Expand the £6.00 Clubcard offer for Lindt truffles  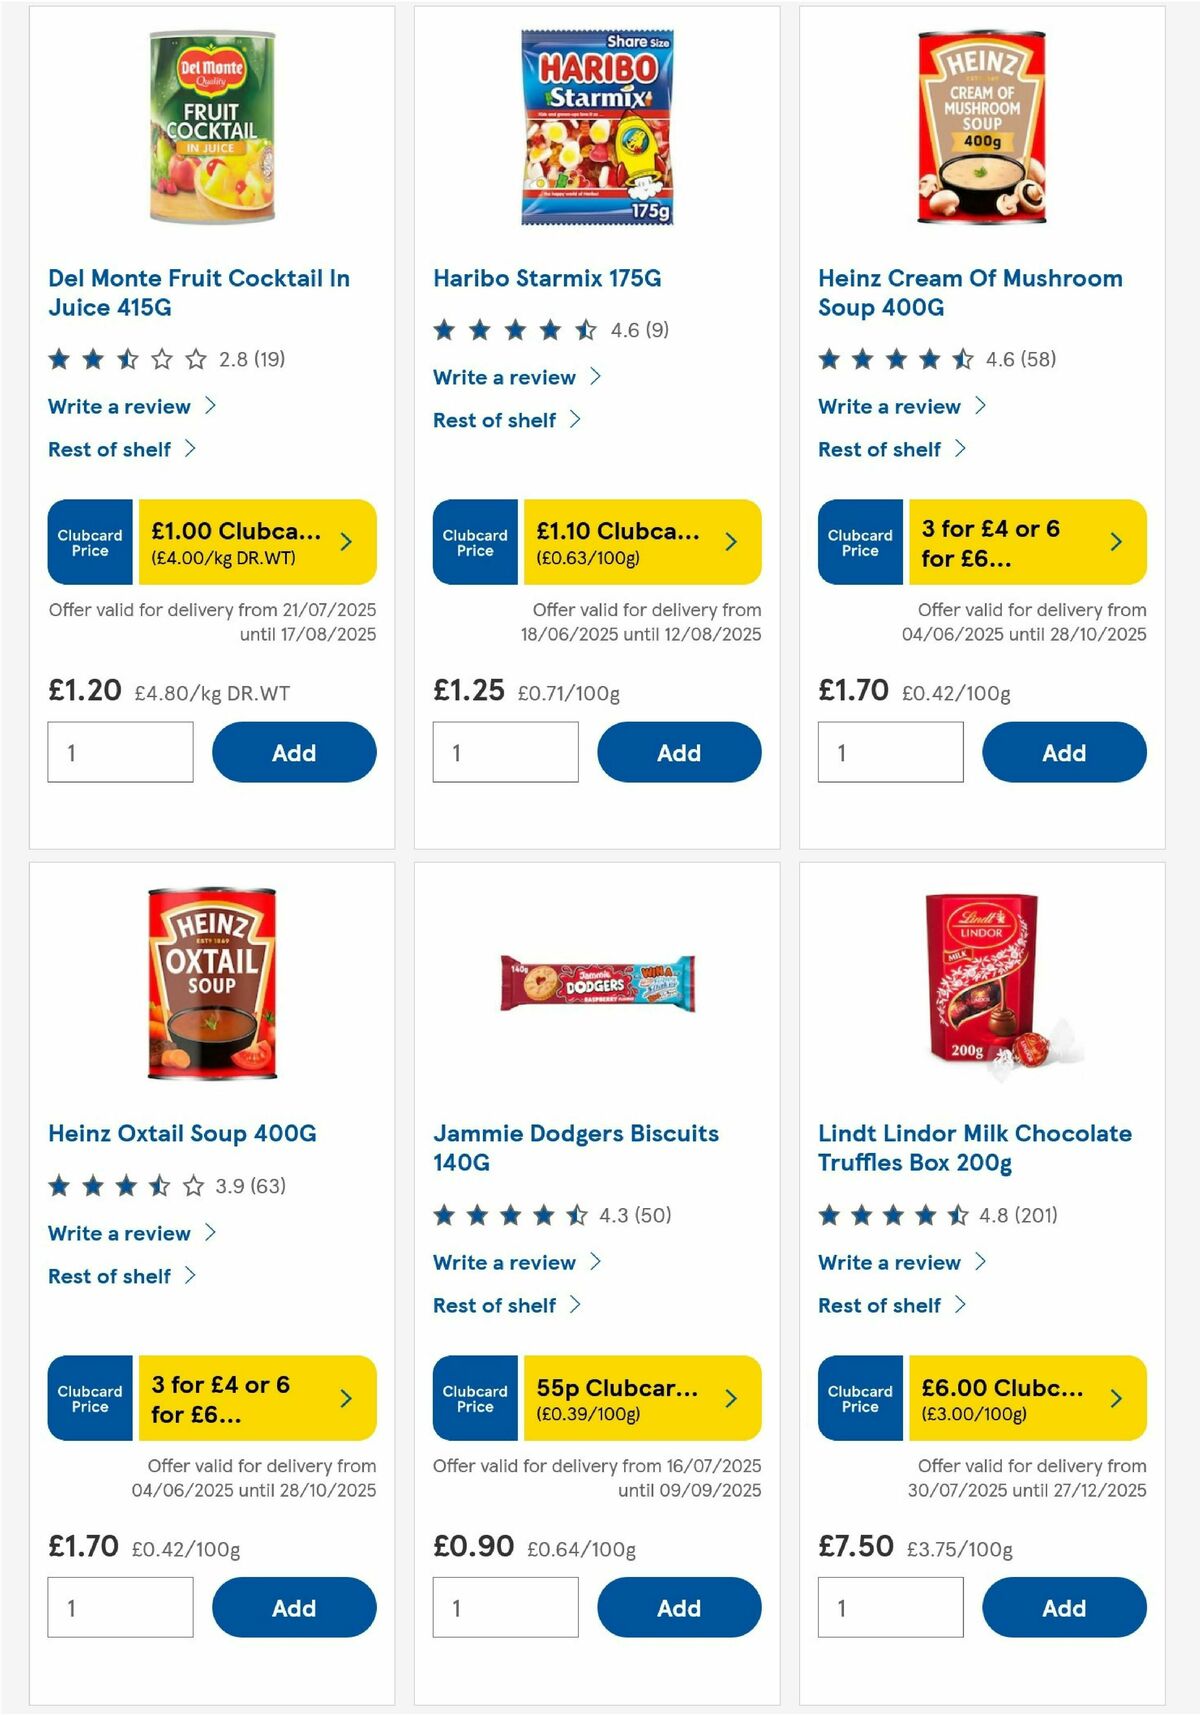(1115, 1398)
